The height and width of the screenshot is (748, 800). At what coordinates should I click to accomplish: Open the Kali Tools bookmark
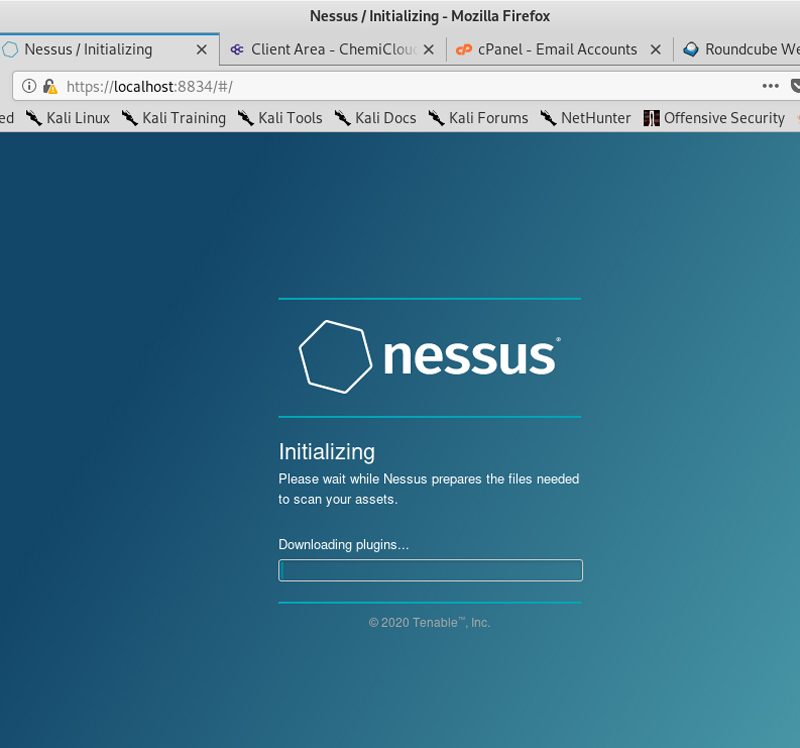280,118
